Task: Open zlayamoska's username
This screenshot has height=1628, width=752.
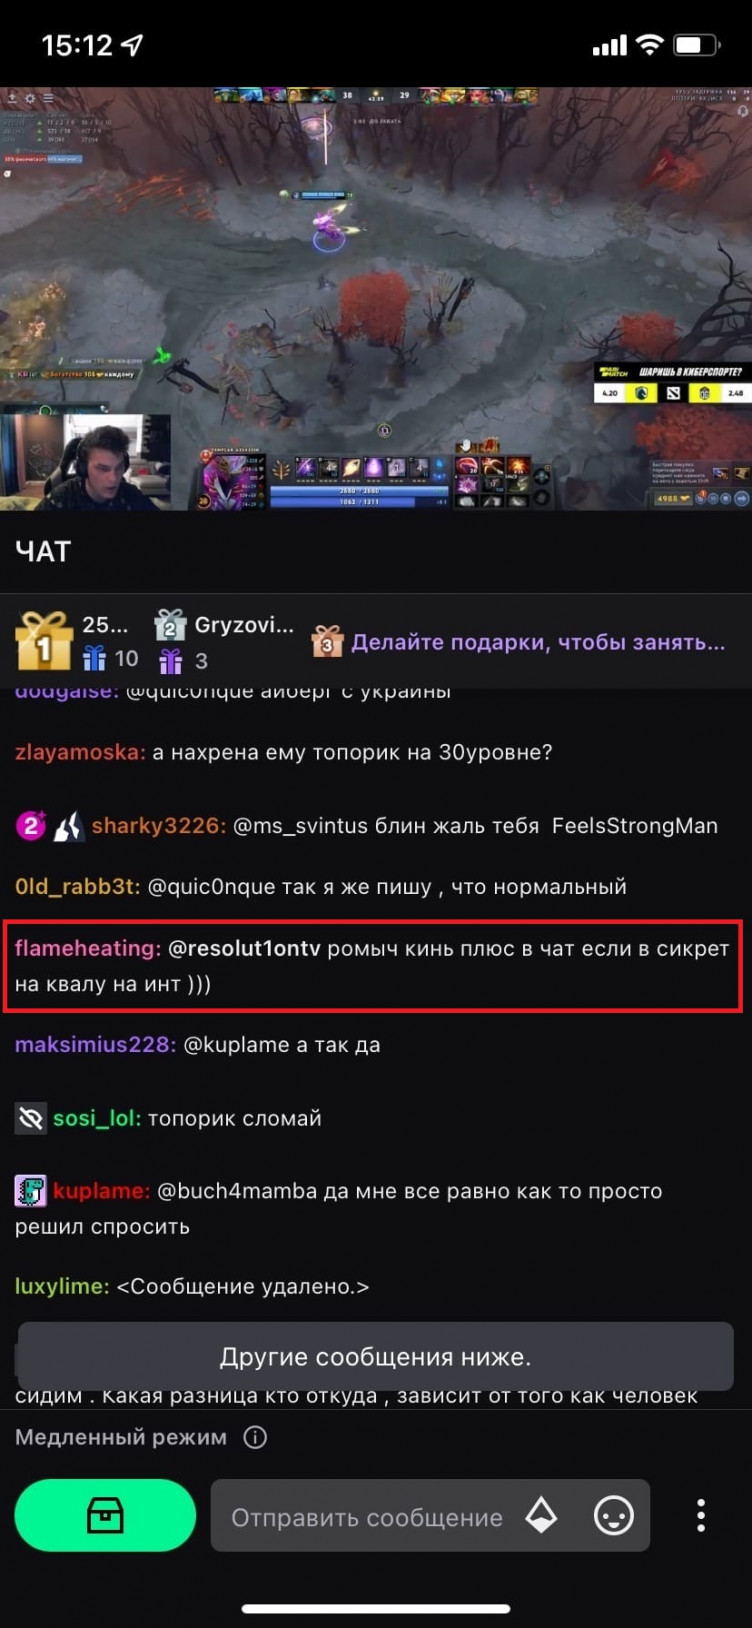Action: 80,752
